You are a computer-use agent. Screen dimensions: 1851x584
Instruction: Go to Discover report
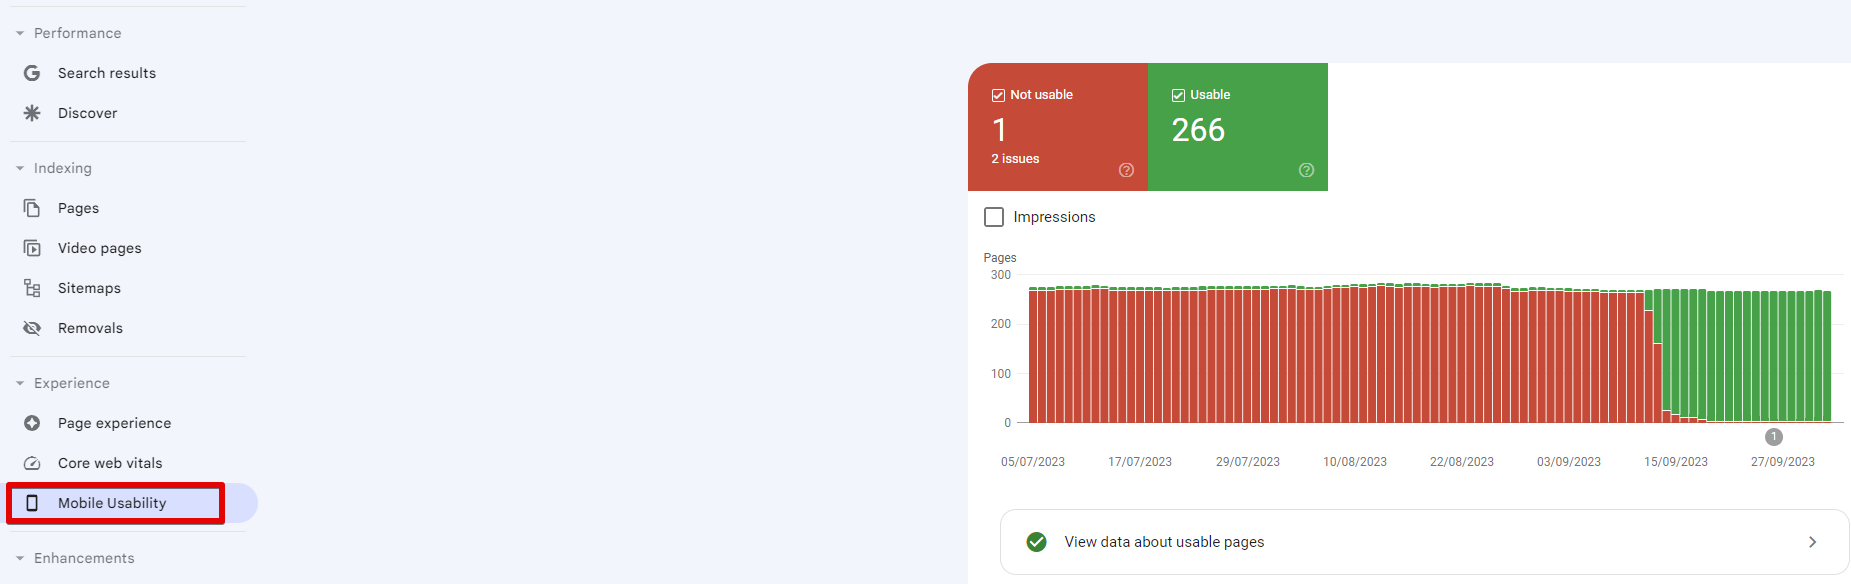(88, 113)
